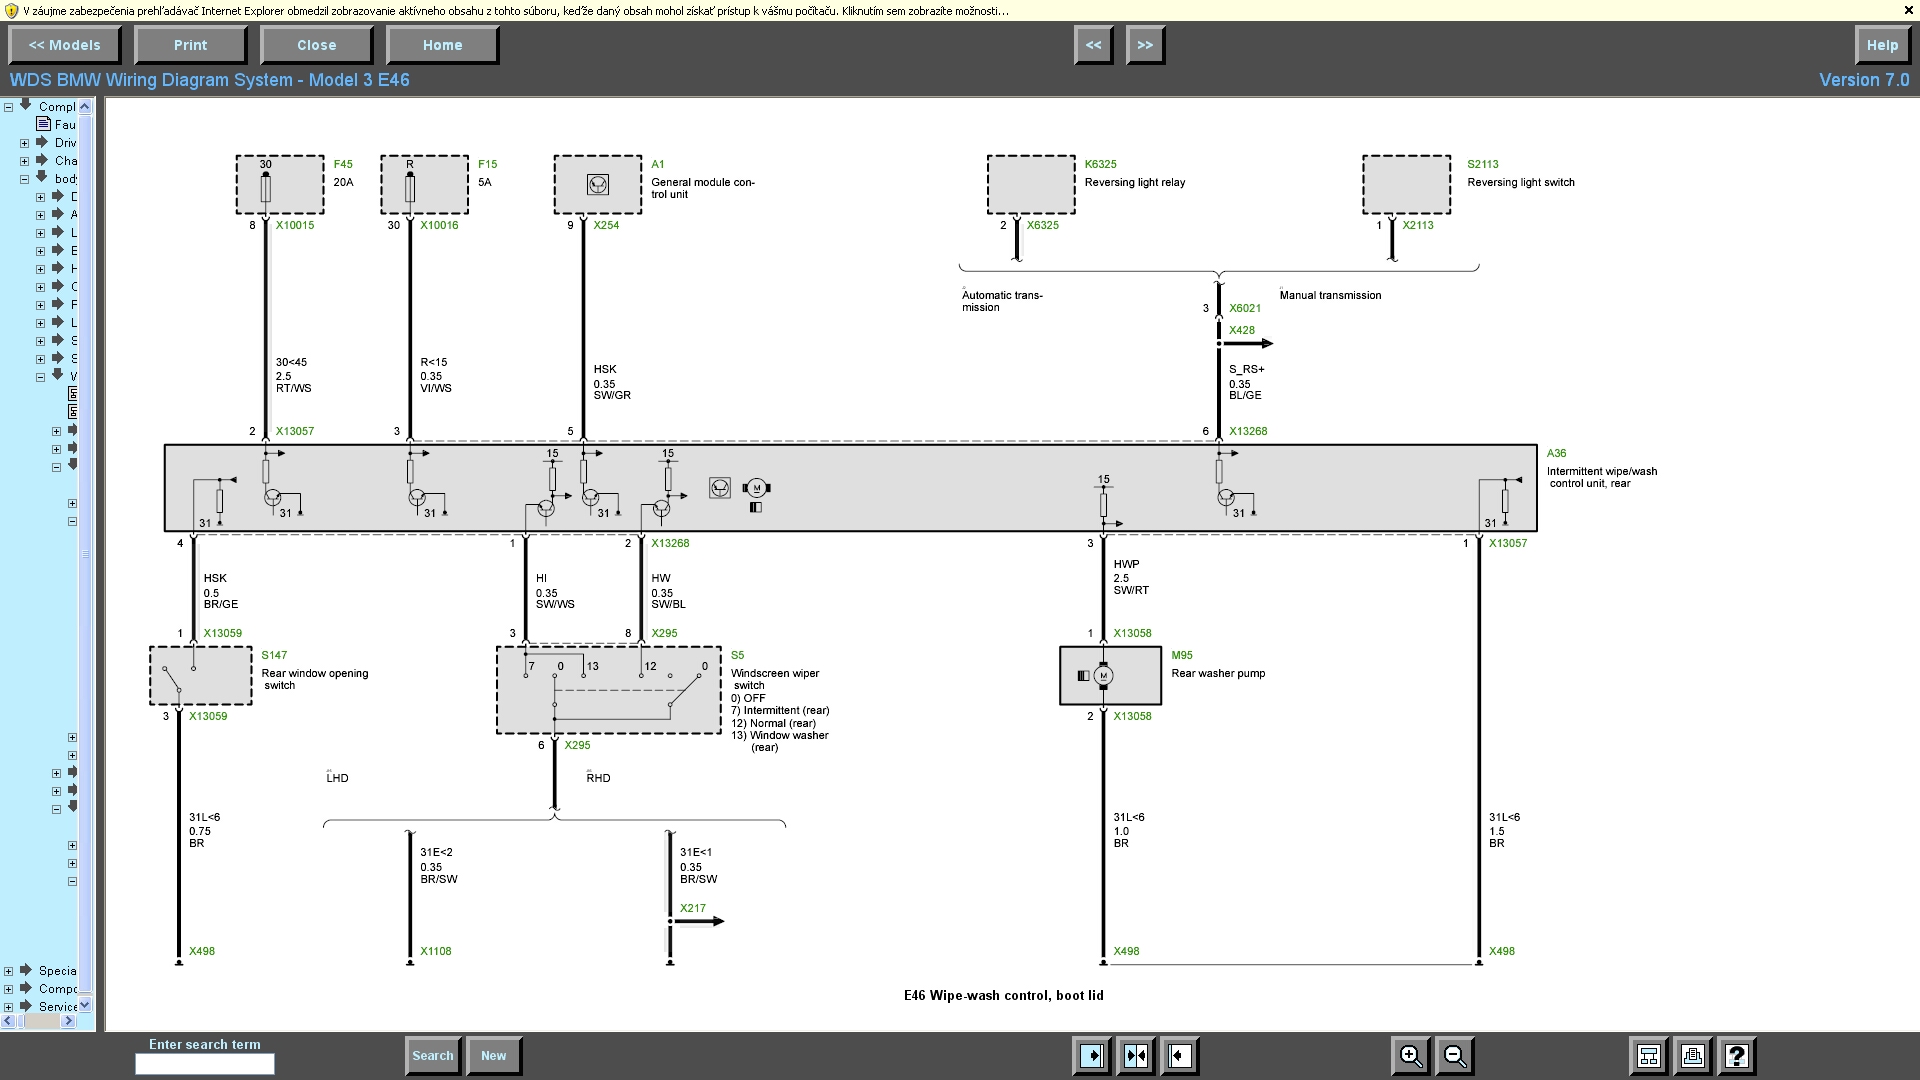Collapse the bod tree node
The image size is (1920, 1080).
tap(24, 179)
